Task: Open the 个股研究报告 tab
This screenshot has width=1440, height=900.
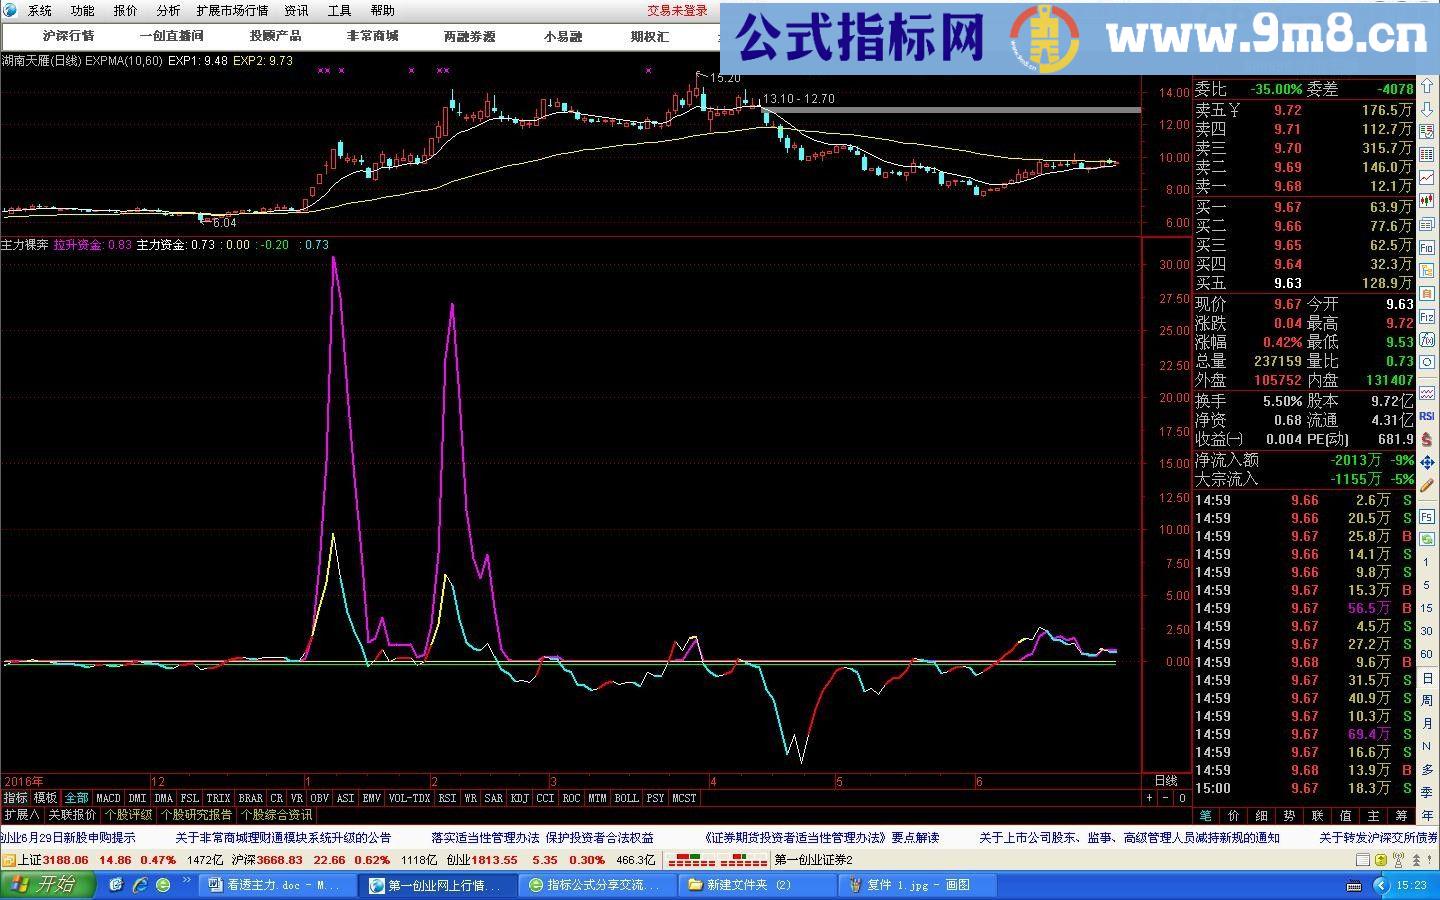Action: [x=197, y=815]
